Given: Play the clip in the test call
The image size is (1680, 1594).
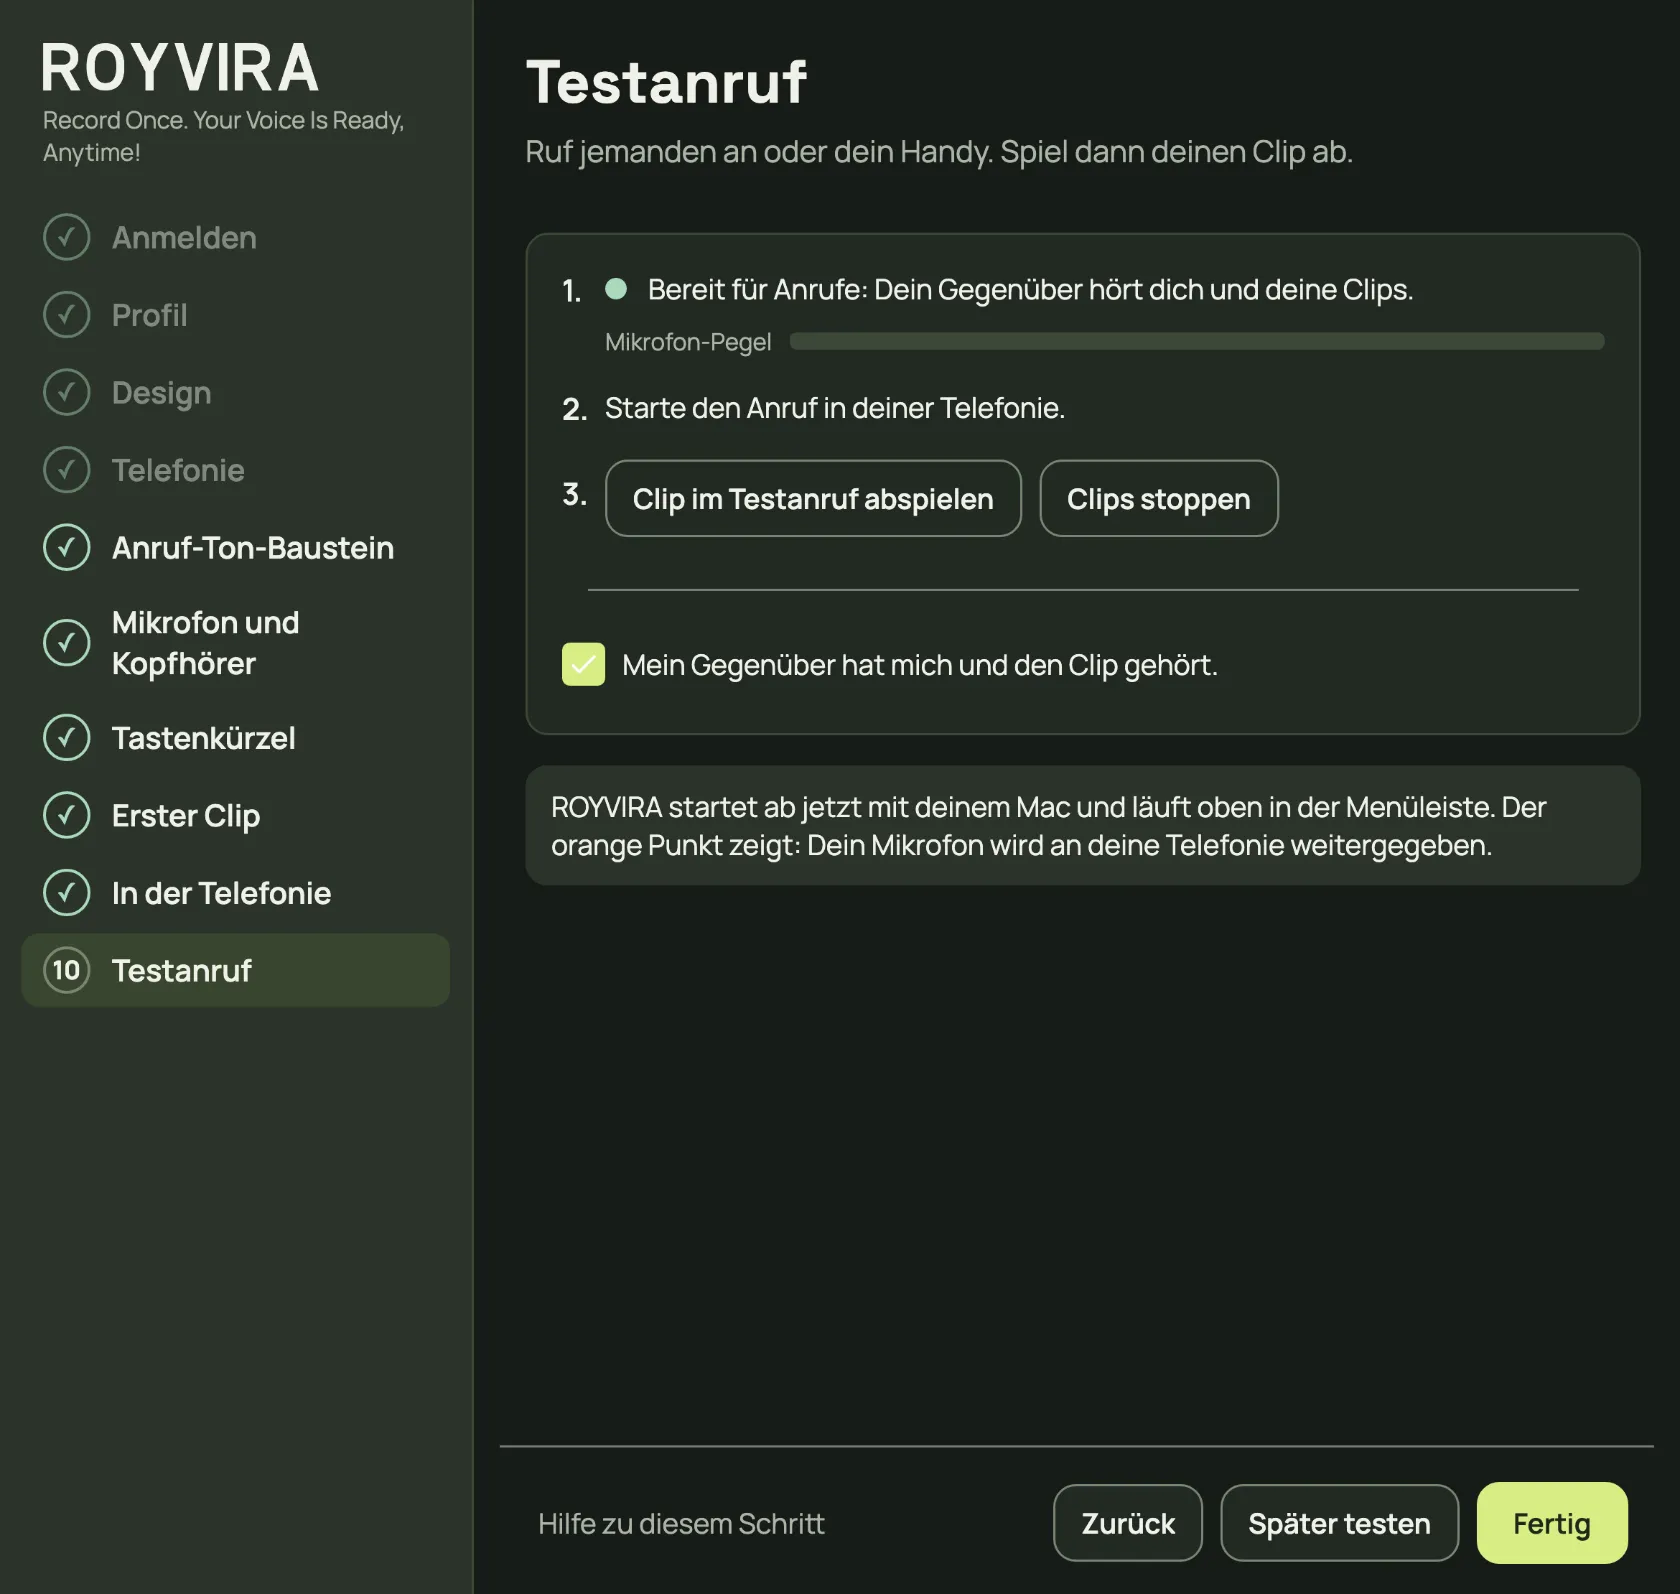Looking at the screenshot, I should (x=813, y=498).
